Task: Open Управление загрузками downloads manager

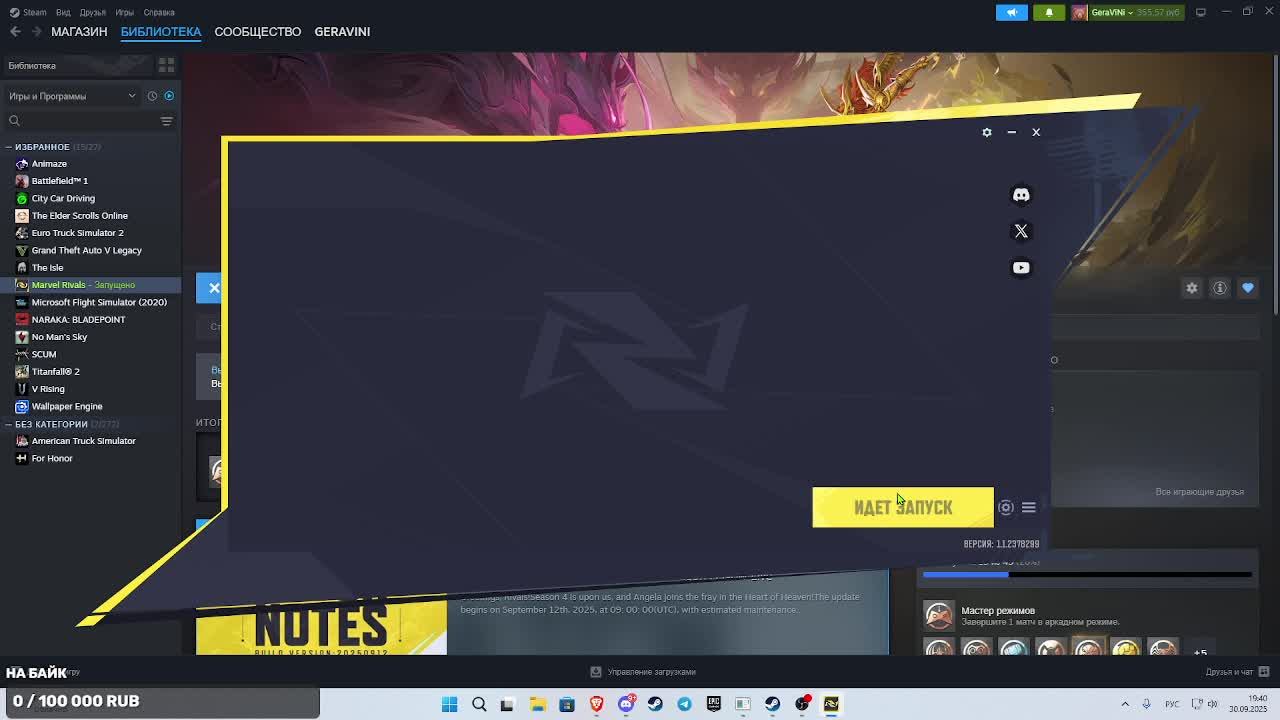Action: pyautogui.click(x=643, y=672)
